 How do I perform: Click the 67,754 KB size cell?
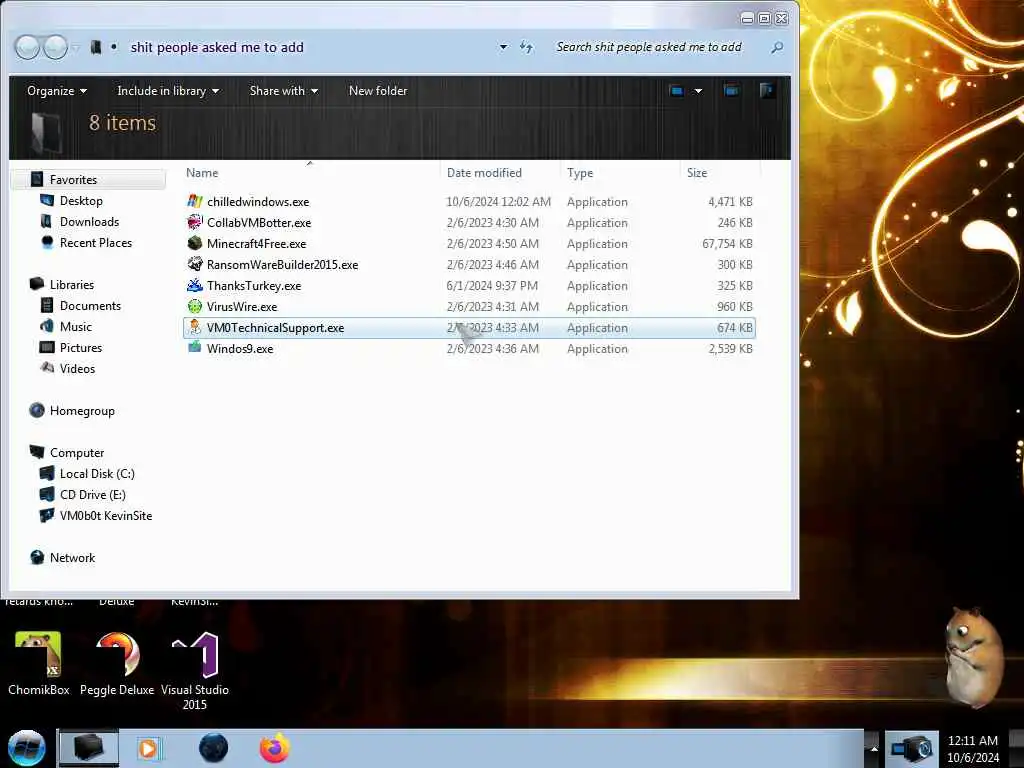click(727, 244)
